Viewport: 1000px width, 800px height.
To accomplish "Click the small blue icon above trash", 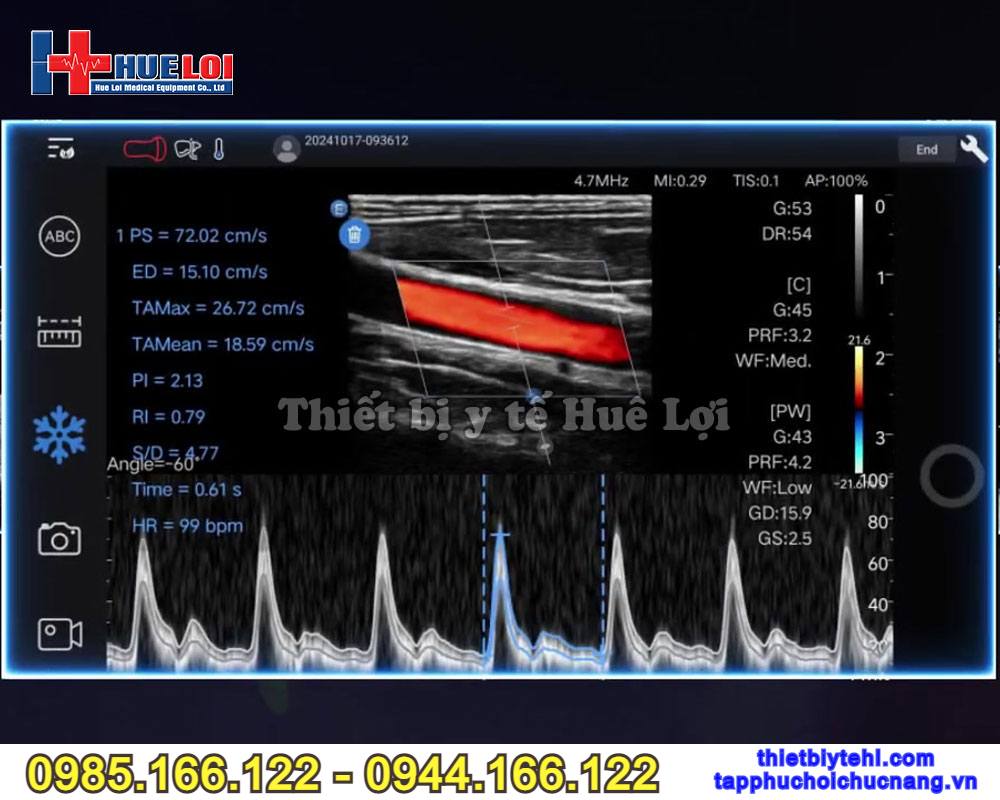I will 339,209.
